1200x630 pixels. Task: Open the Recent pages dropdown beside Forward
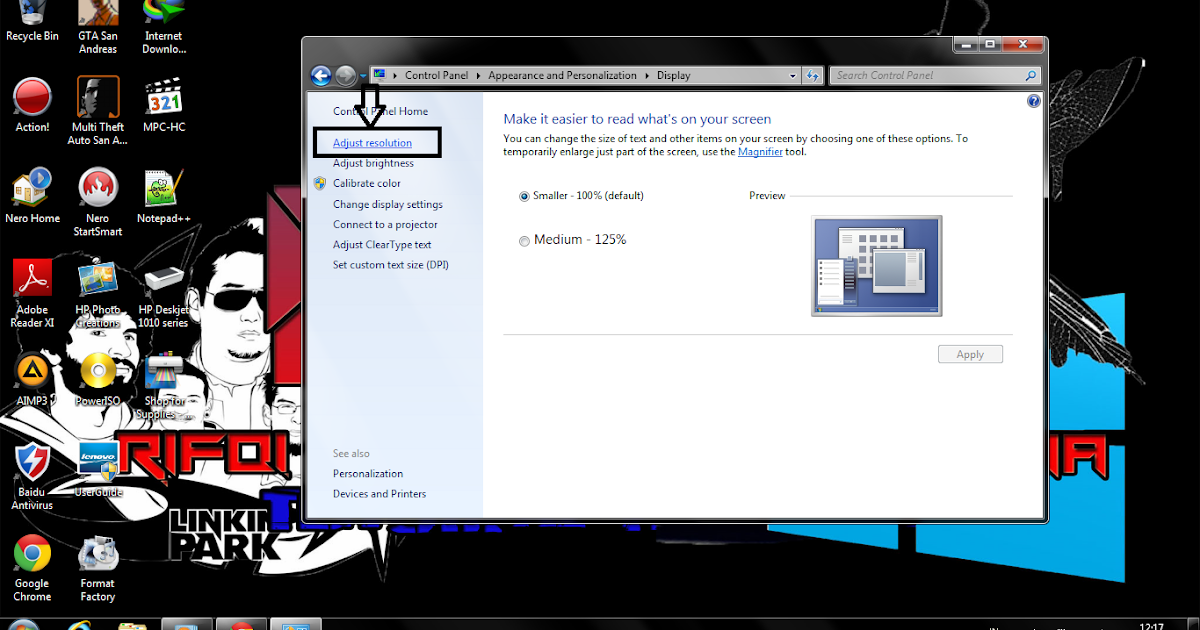pos(363,76)
